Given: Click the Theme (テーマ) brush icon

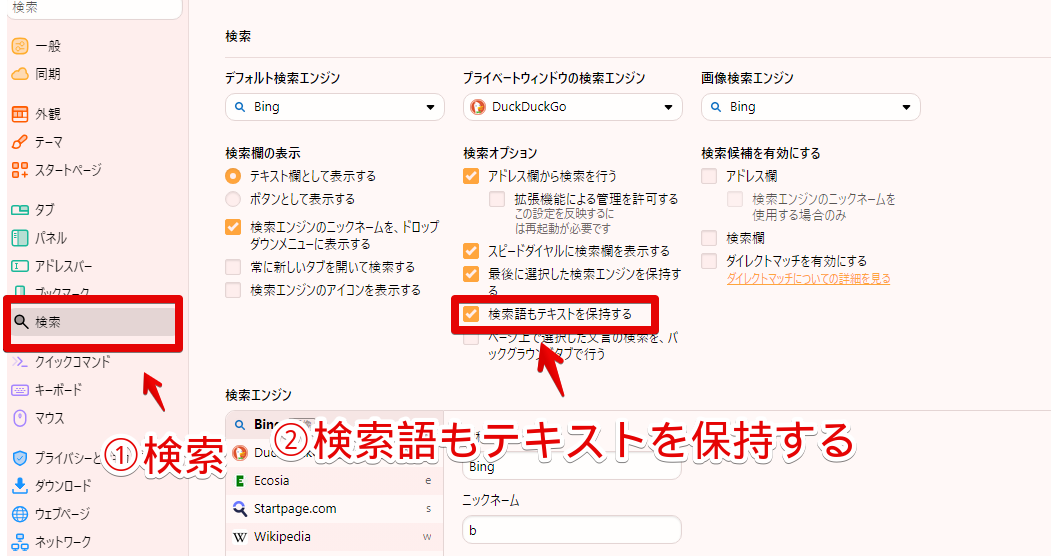Looking at the screenshot, I should pyautogui.click(x=20, y=142).
